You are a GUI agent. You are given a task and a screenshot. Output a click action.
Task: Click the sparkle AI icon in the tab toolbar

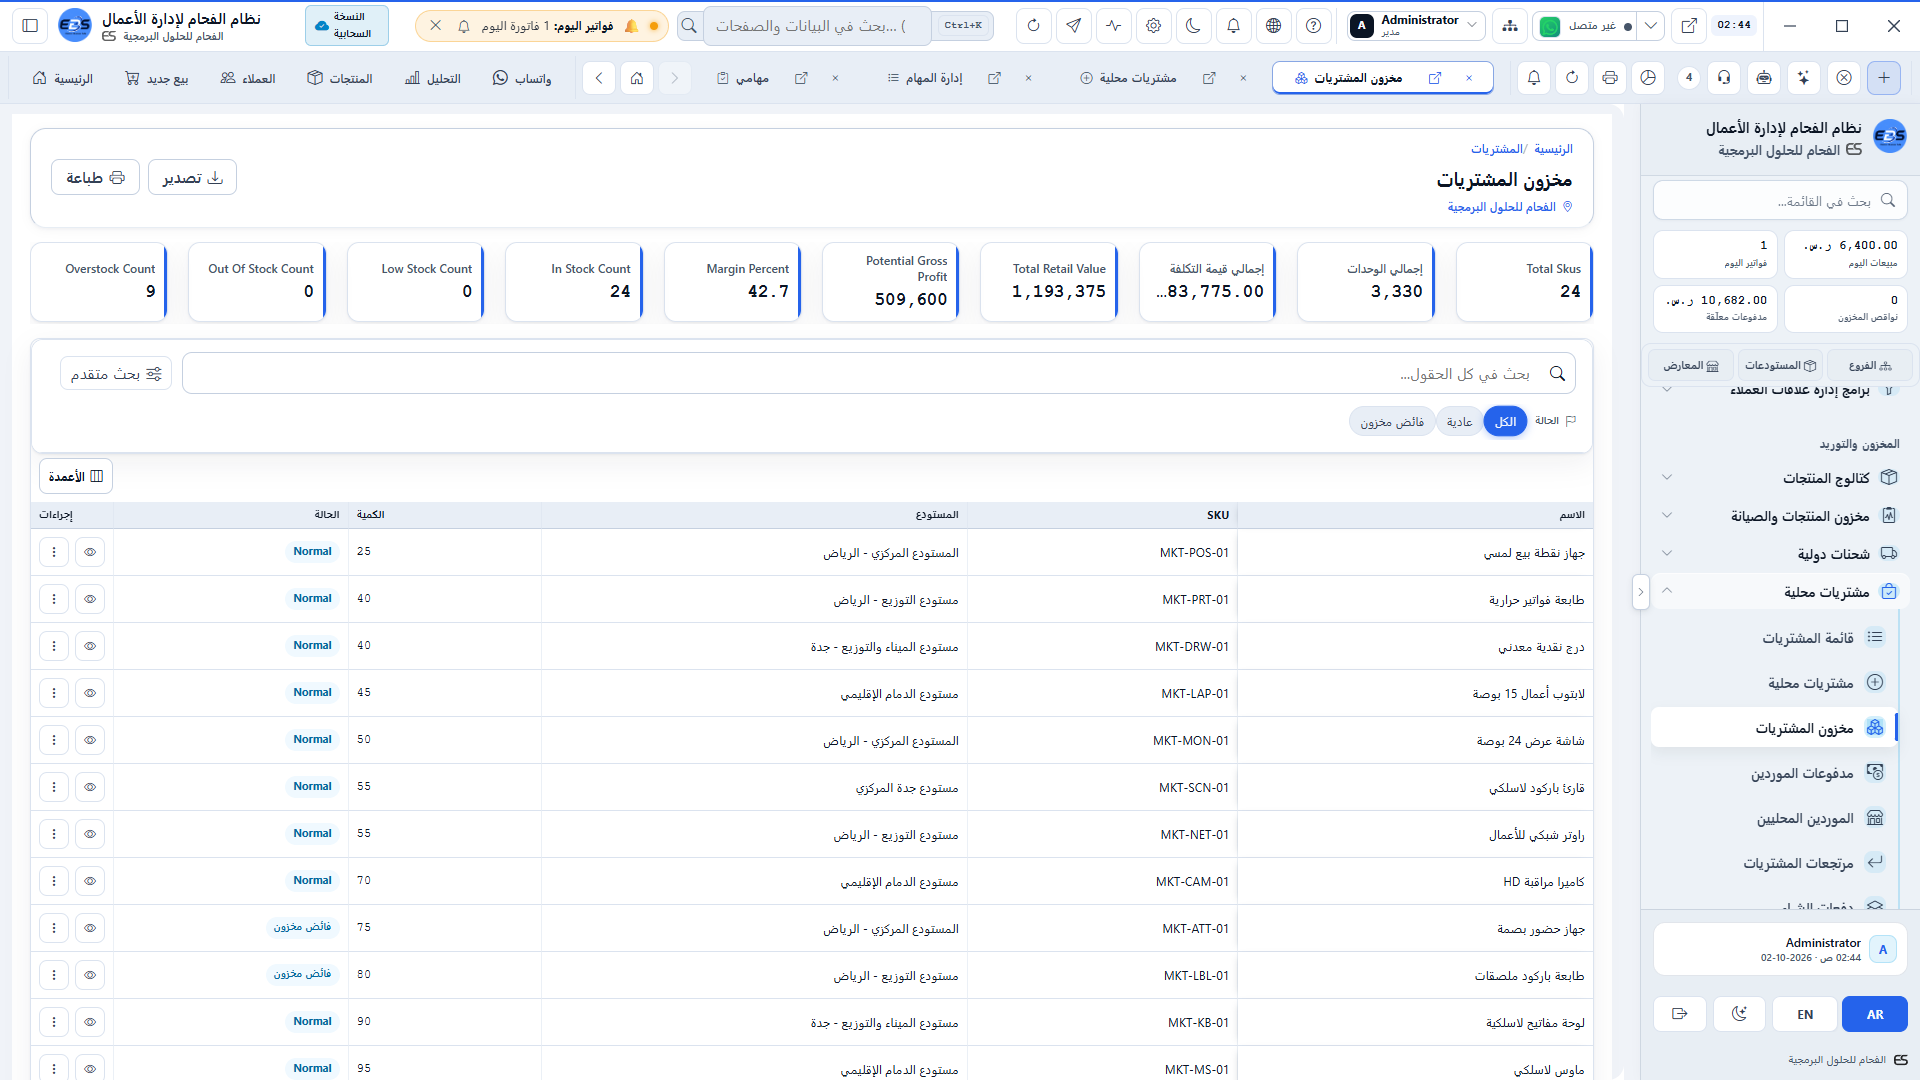(x=1803, y=78)
